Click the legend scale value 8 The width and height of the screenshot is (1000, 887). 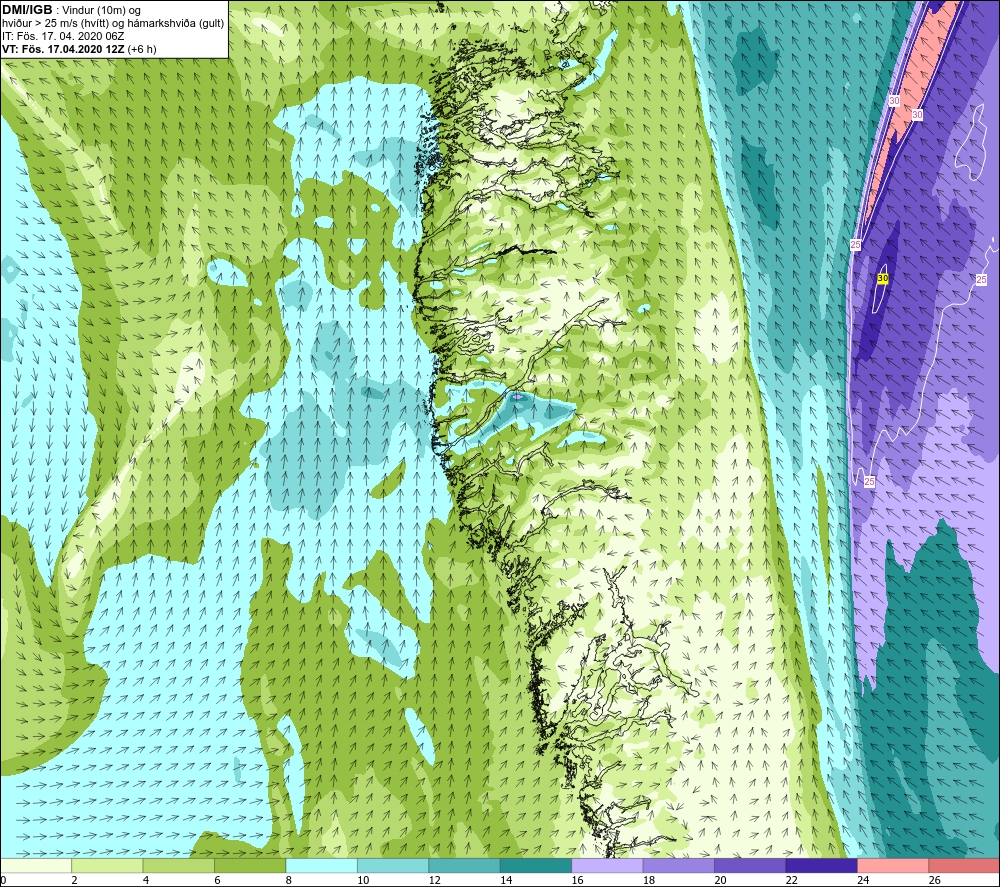[x=289, y=881]
